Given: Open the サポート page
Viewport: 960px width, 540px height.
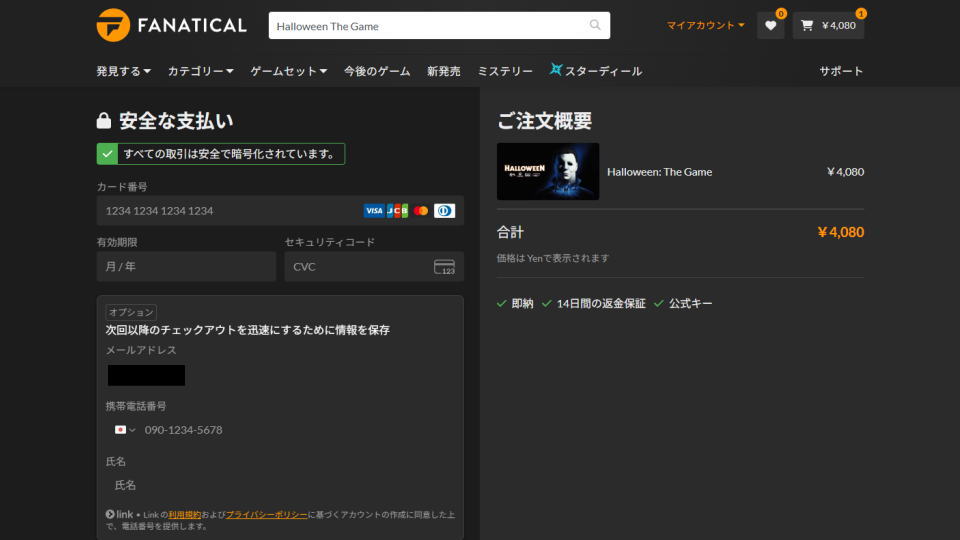Looking at the screenshot, I should coord(841,71).
